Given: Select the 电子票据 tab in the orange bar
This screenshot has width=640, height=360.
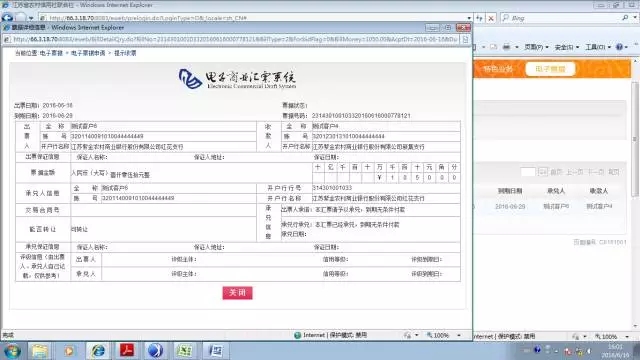Looking at the screenshot, I should (550, 69).
